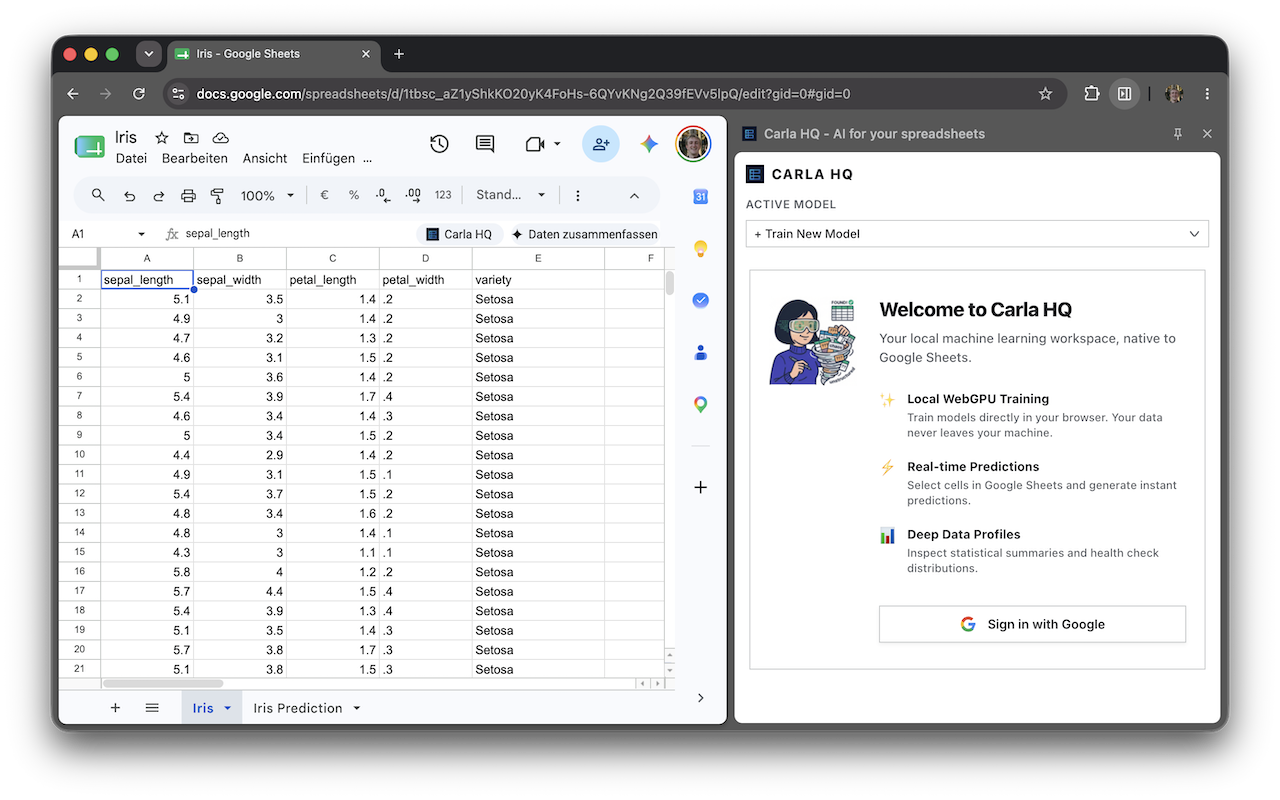Select column E header
1280x800 pixels.
538,259
